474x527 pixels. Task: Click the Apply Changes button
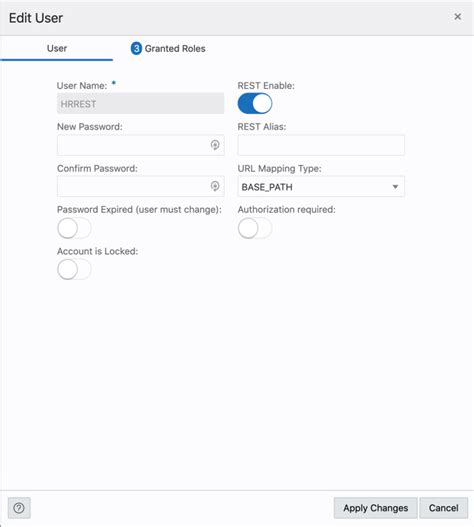[376, 508]
